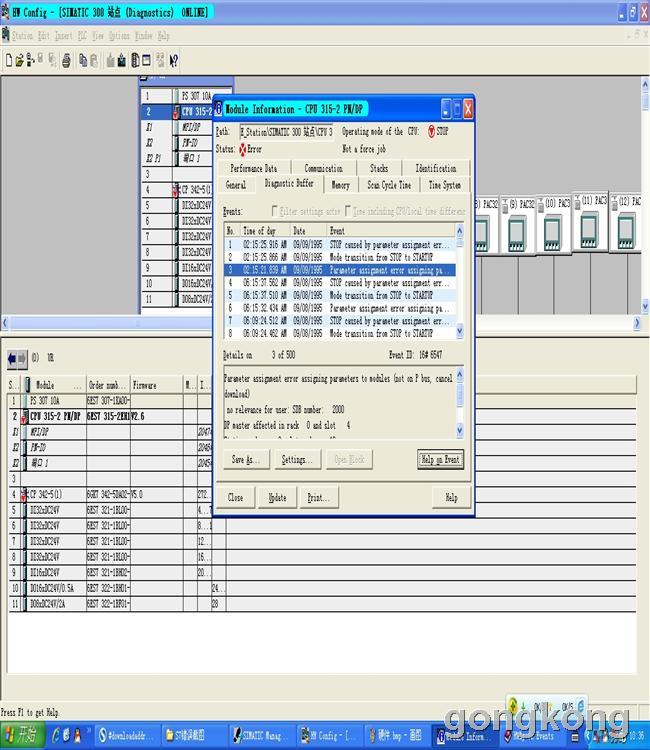Click the events list scroll-down arrow
The width and height of the screenshot is (650, 750).
point(460,331)
